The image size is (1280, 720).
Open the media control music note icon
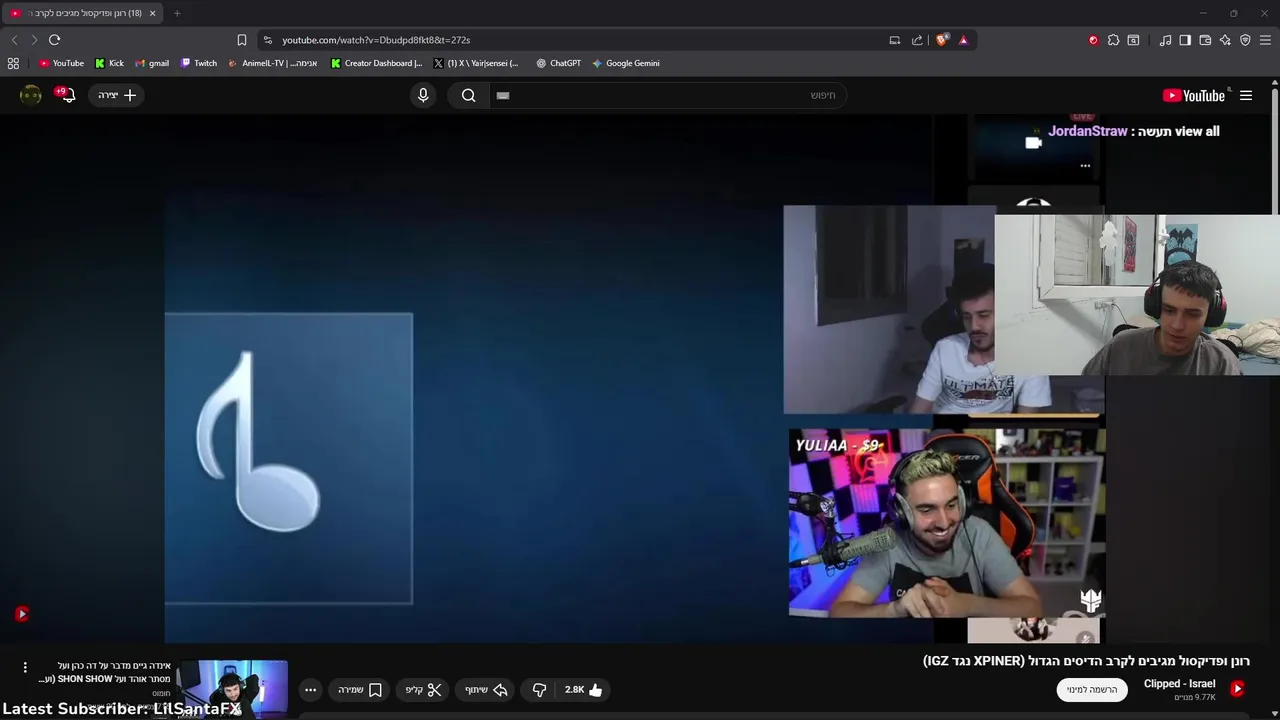(x=1165, y=40)
